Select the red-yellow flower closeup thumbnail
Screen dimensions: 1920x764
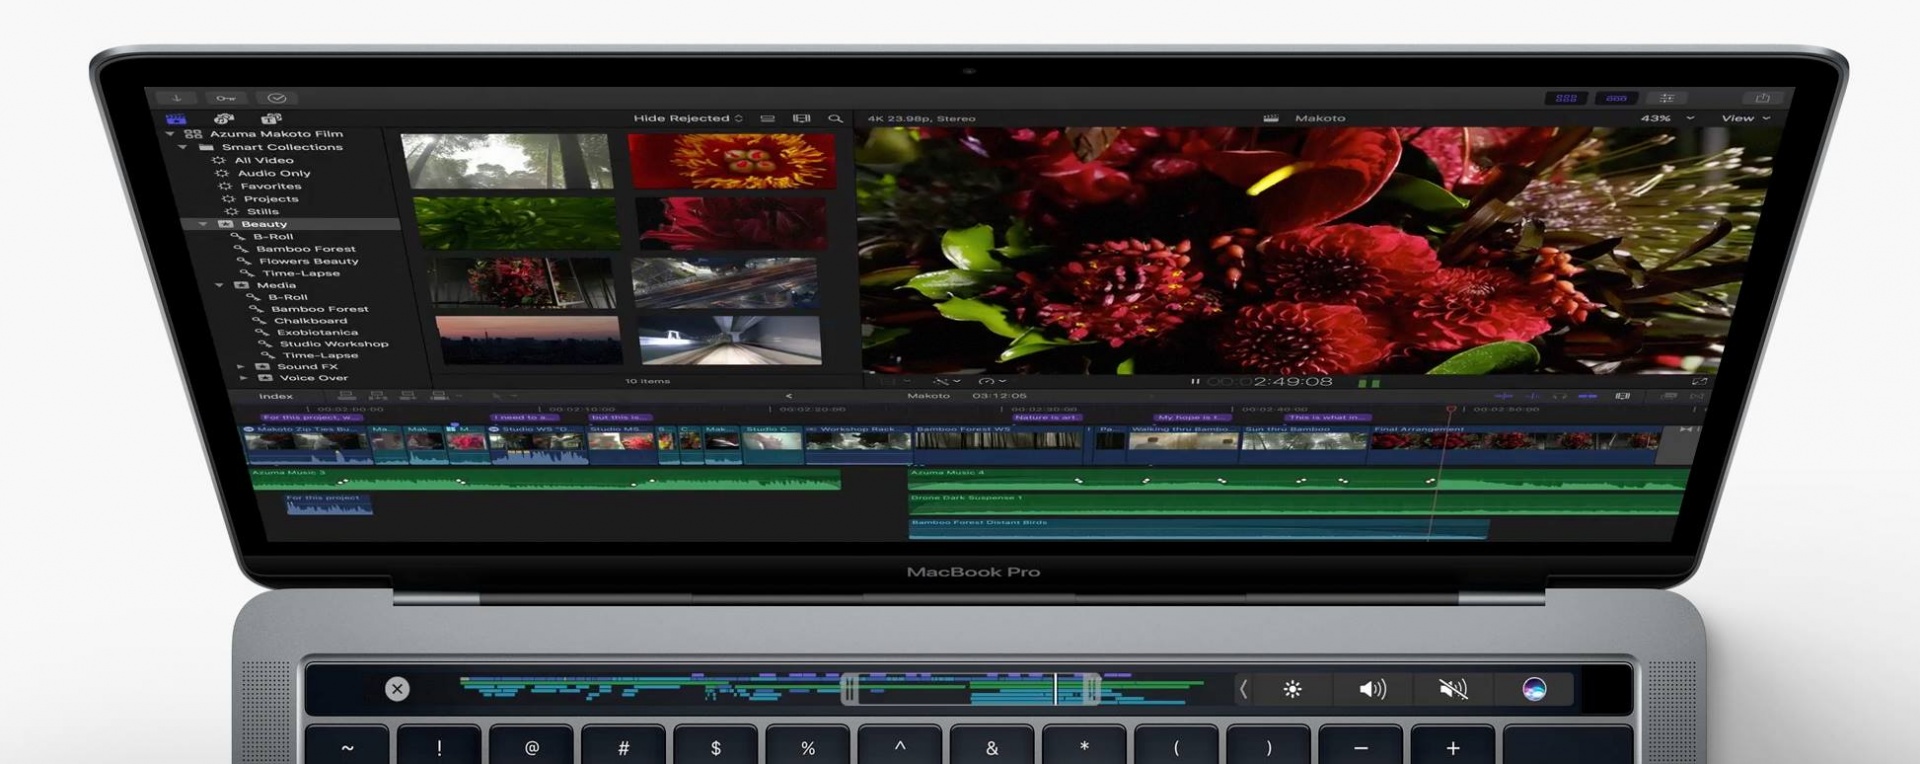pyautogui.click(x=731, y=160)
